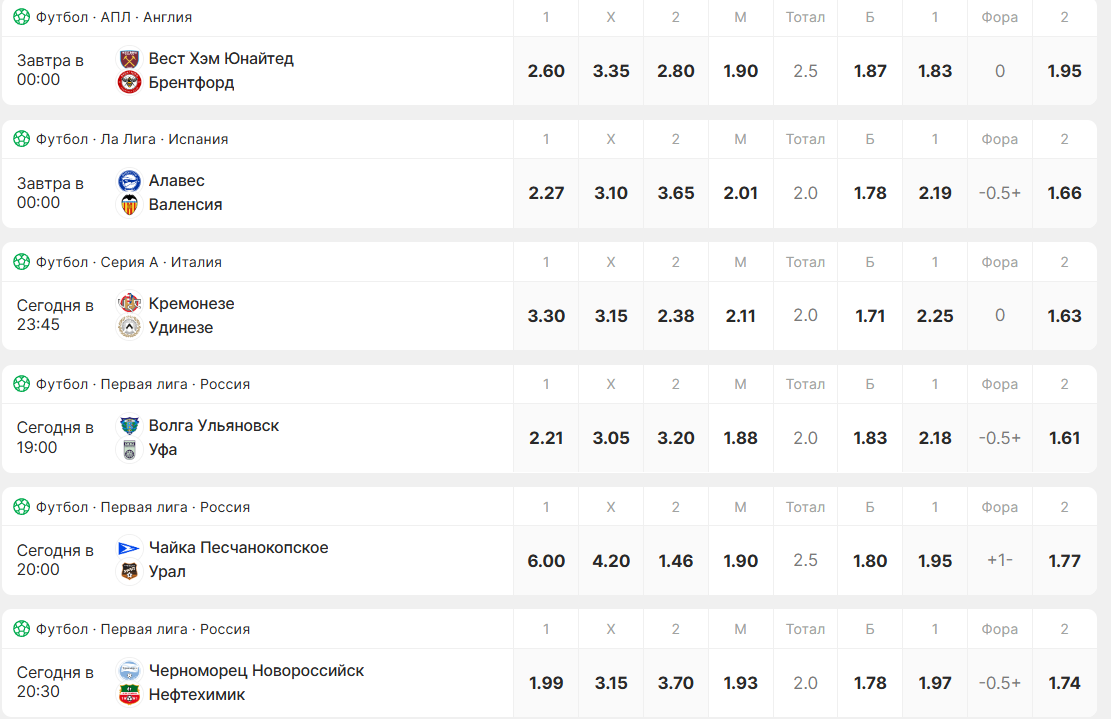This screenshot has width=1111, height=719.
Task: Click the Udinese team logo
Action: 129,327
